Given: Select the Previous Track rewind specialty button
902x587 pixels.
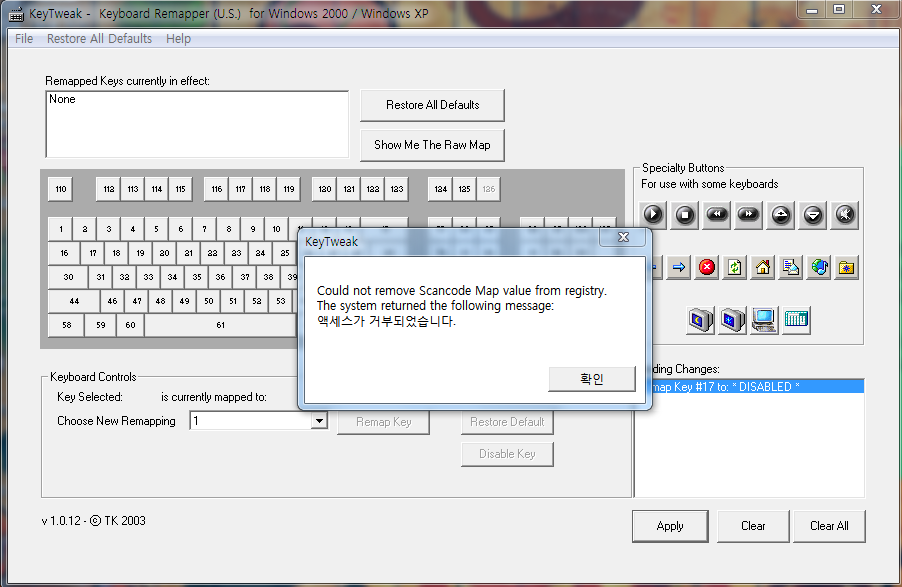Looking at the screenshot, I should [717, 215].
